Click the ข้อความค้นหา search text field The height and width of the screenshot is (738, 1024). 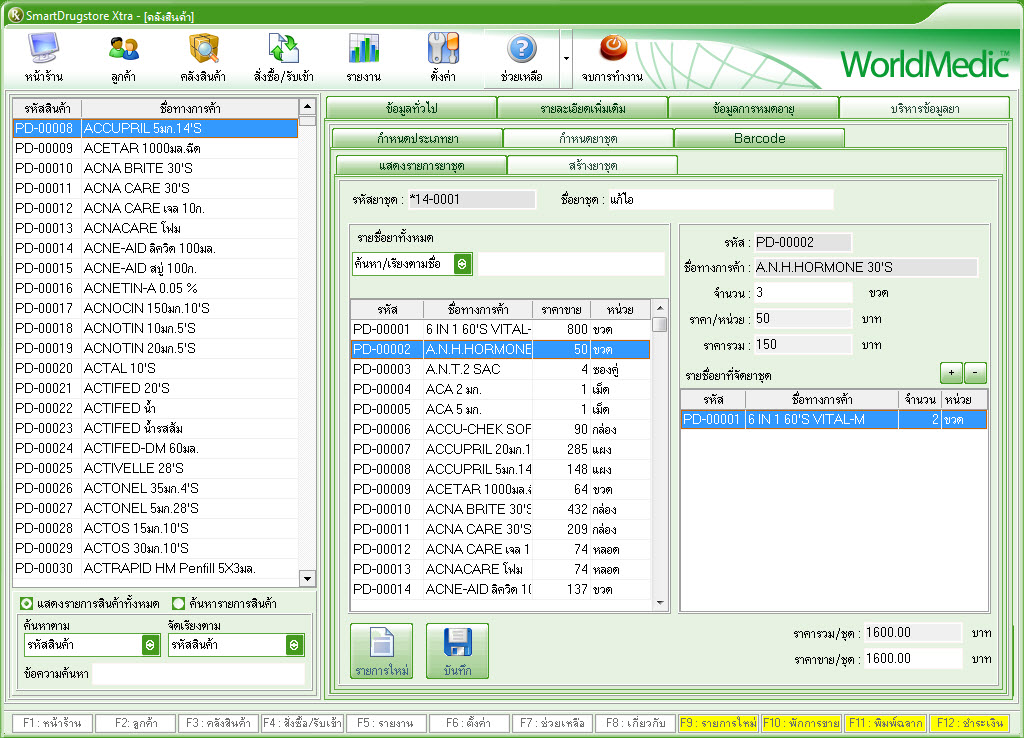click(198, 674)
